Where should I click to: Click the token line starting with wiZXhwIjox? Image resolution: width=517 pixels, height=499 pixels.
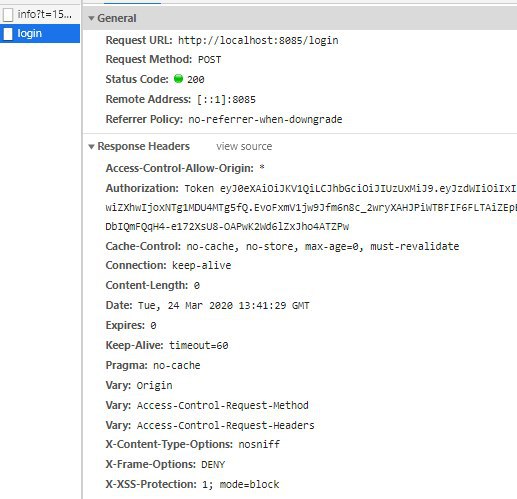pyautogui.click(x=311, y=208)
